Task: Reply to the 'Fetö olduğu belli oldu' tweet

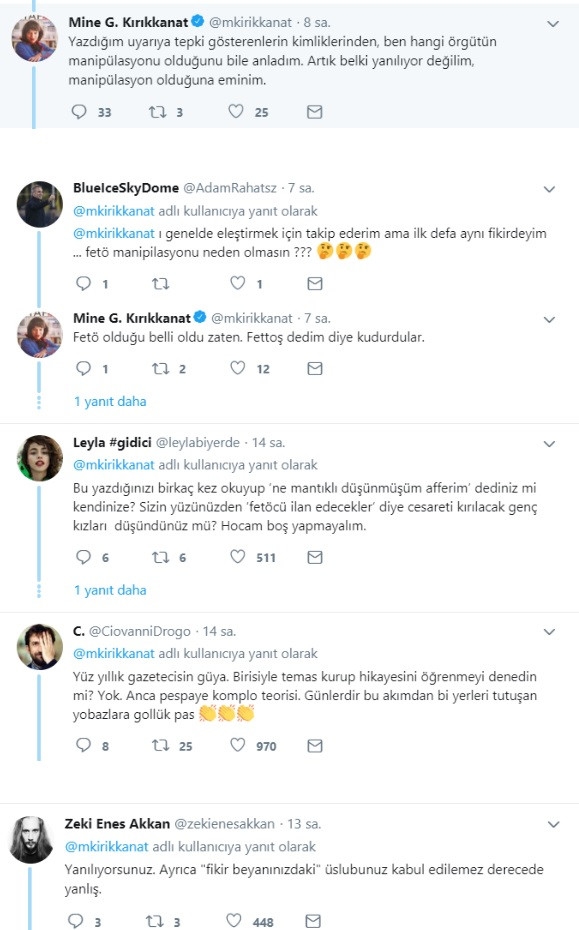Action: click(x=83, y=368)
